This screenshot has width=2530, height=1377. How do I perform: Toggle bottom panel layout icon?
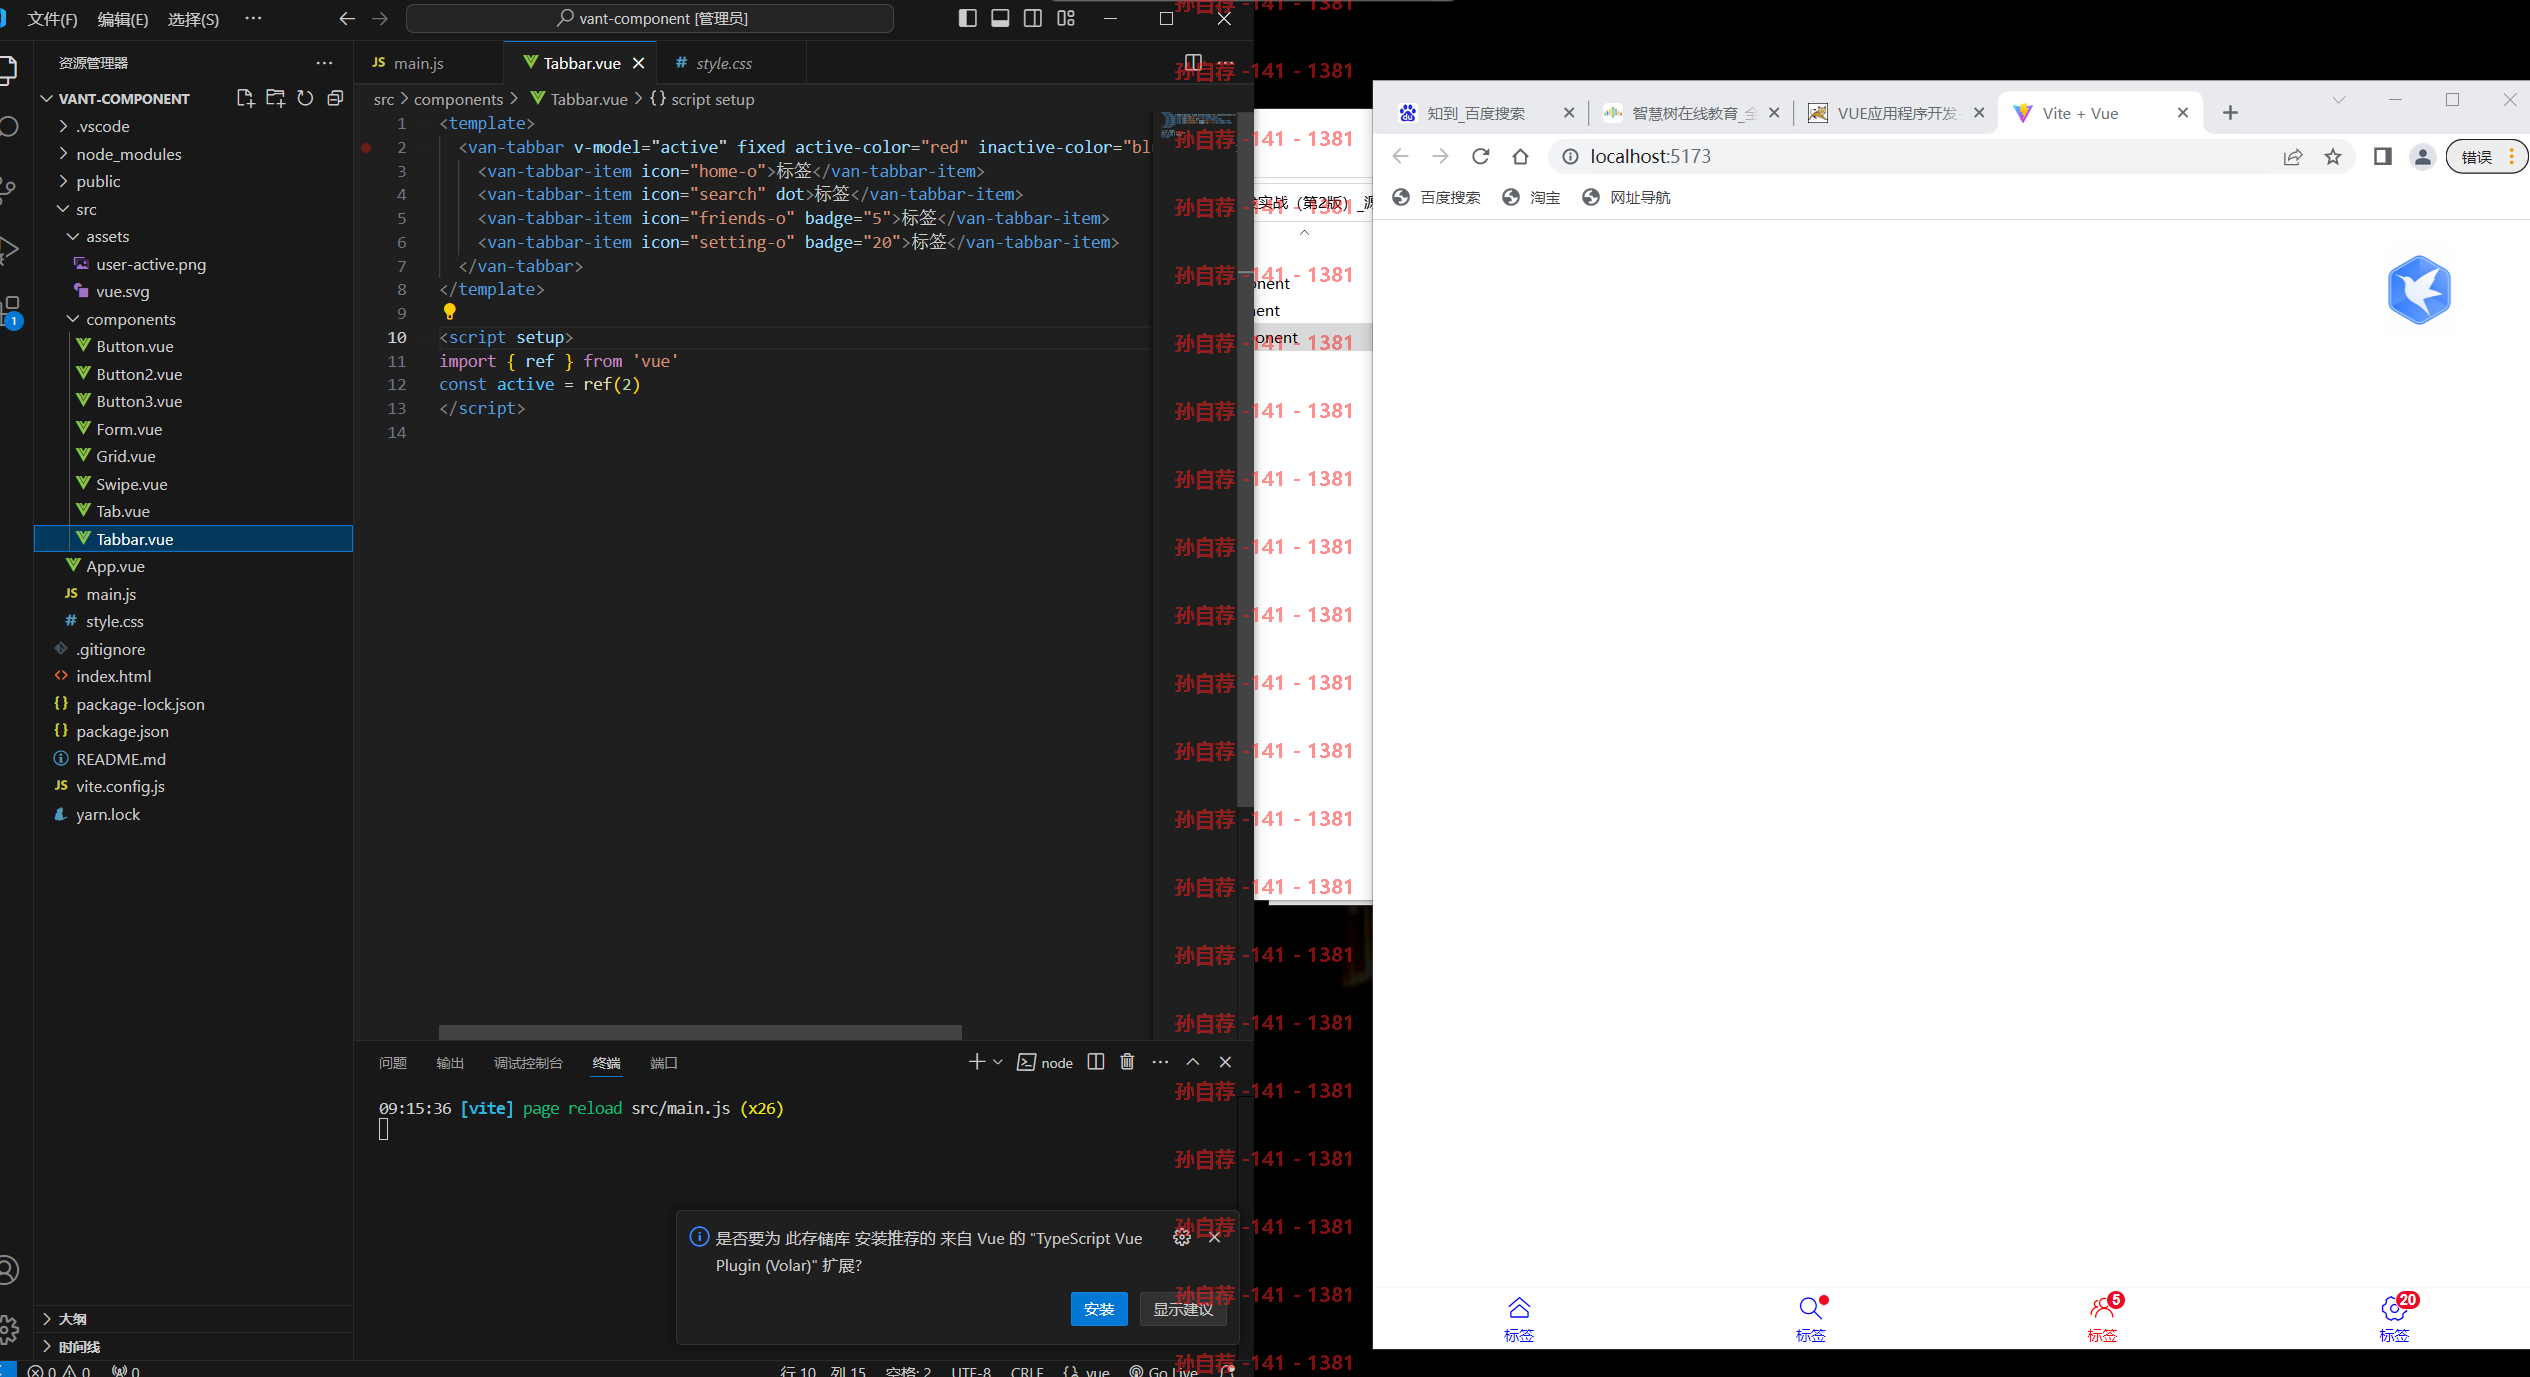[x=1000, y=18]
